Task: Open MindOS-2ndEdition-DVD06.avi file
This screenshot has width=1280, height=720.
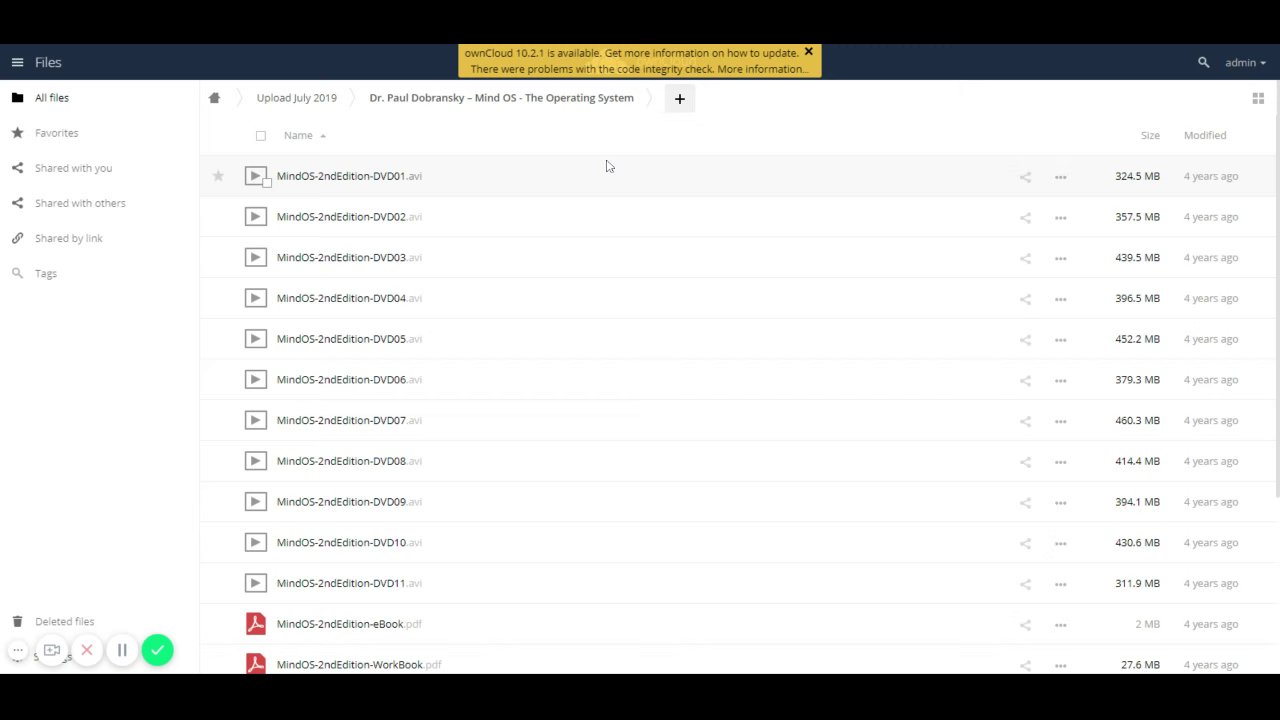Action: point(349,380)
